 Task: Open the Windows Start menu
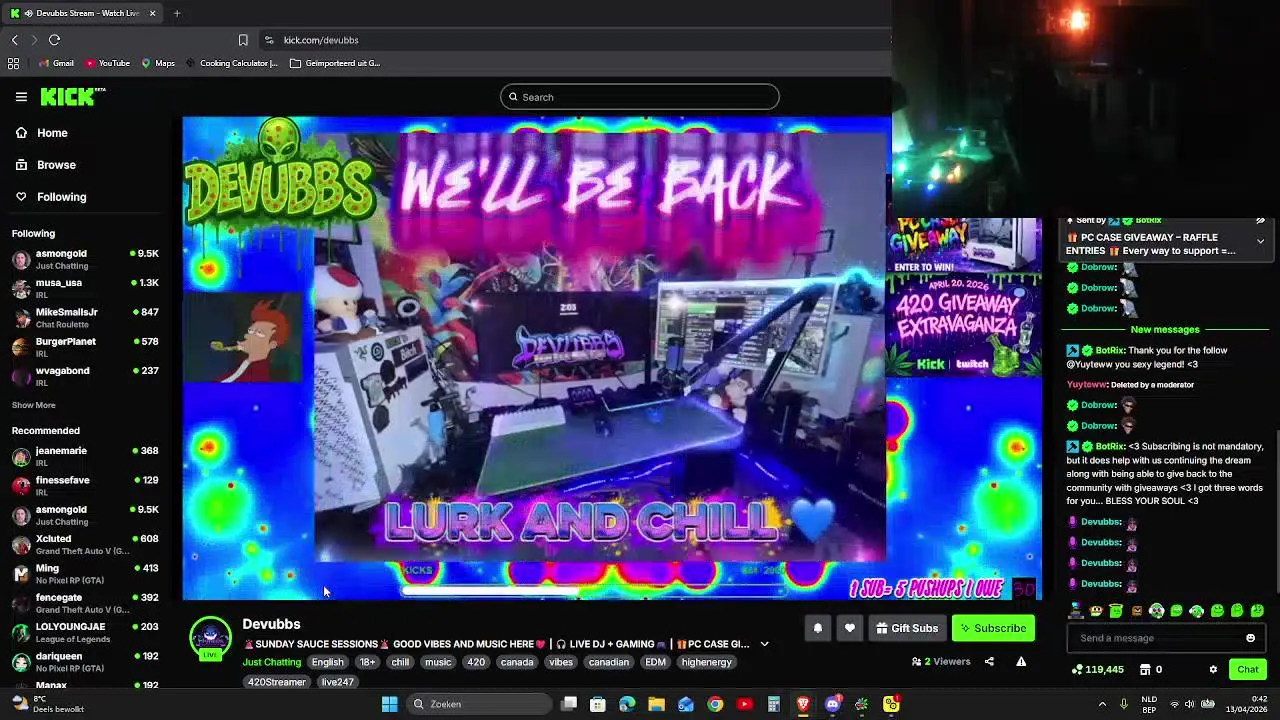click(x=389, y=704)
